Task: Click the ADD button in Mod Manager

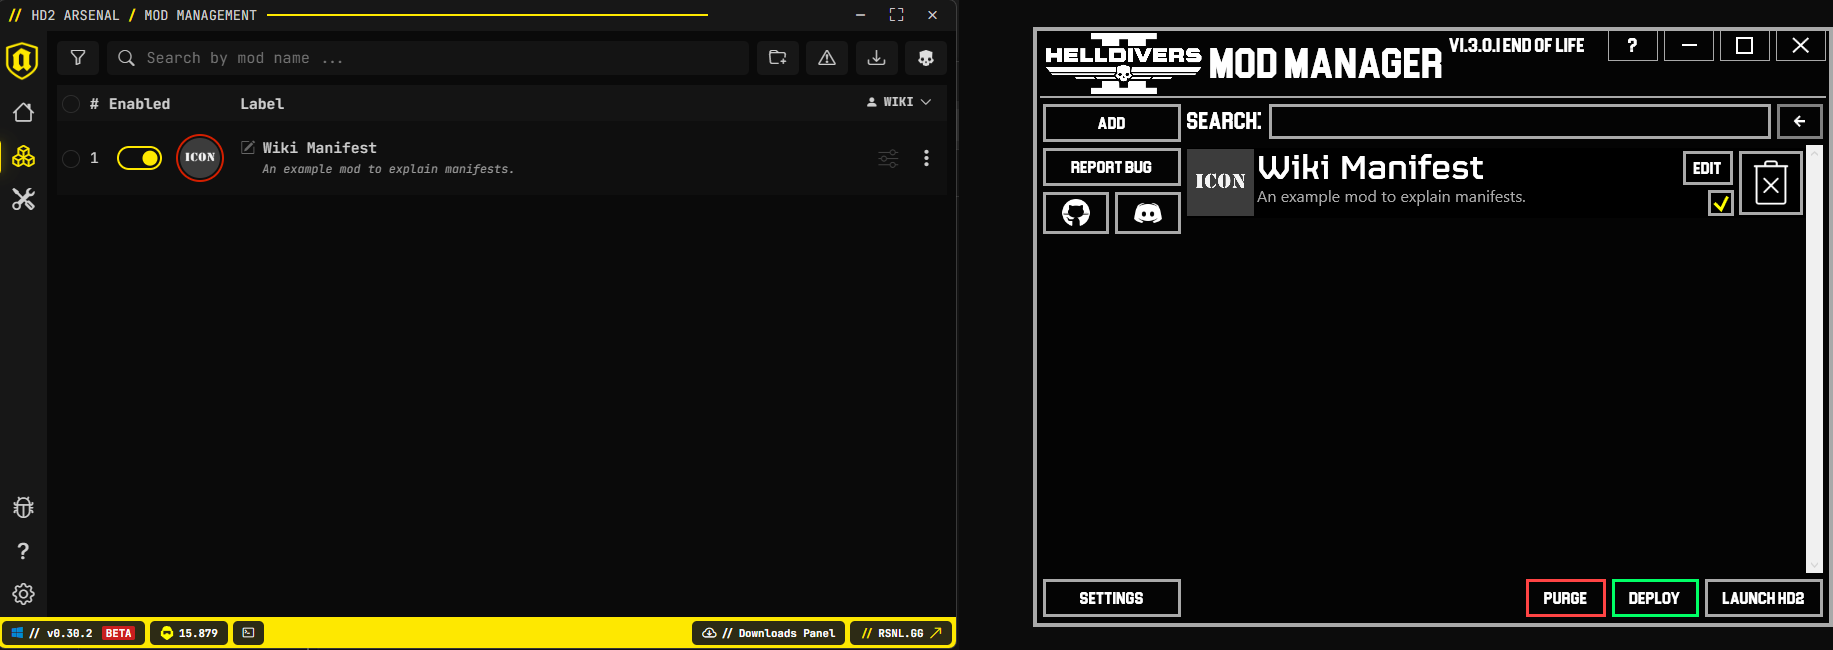Action: pyautogui.click(x=1112, y=123)
